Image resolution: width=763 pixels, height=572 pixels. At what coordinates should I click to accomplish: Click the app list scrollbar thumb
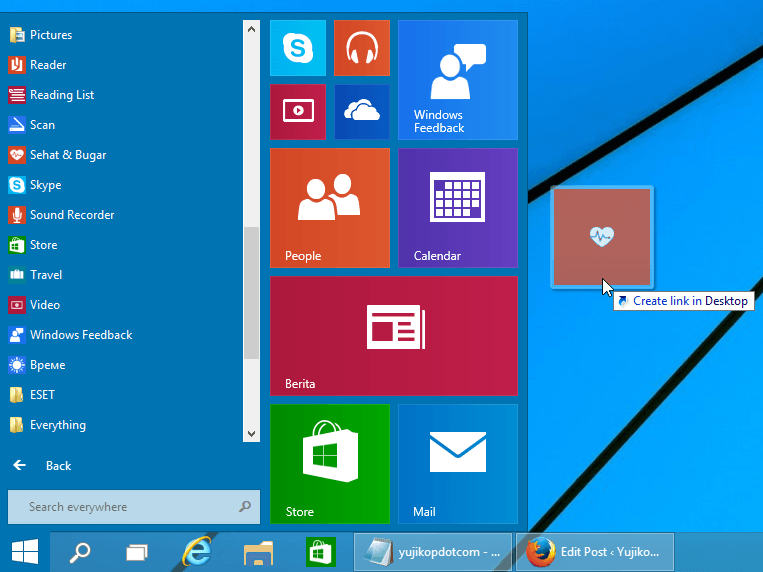[x=251, y=293]
